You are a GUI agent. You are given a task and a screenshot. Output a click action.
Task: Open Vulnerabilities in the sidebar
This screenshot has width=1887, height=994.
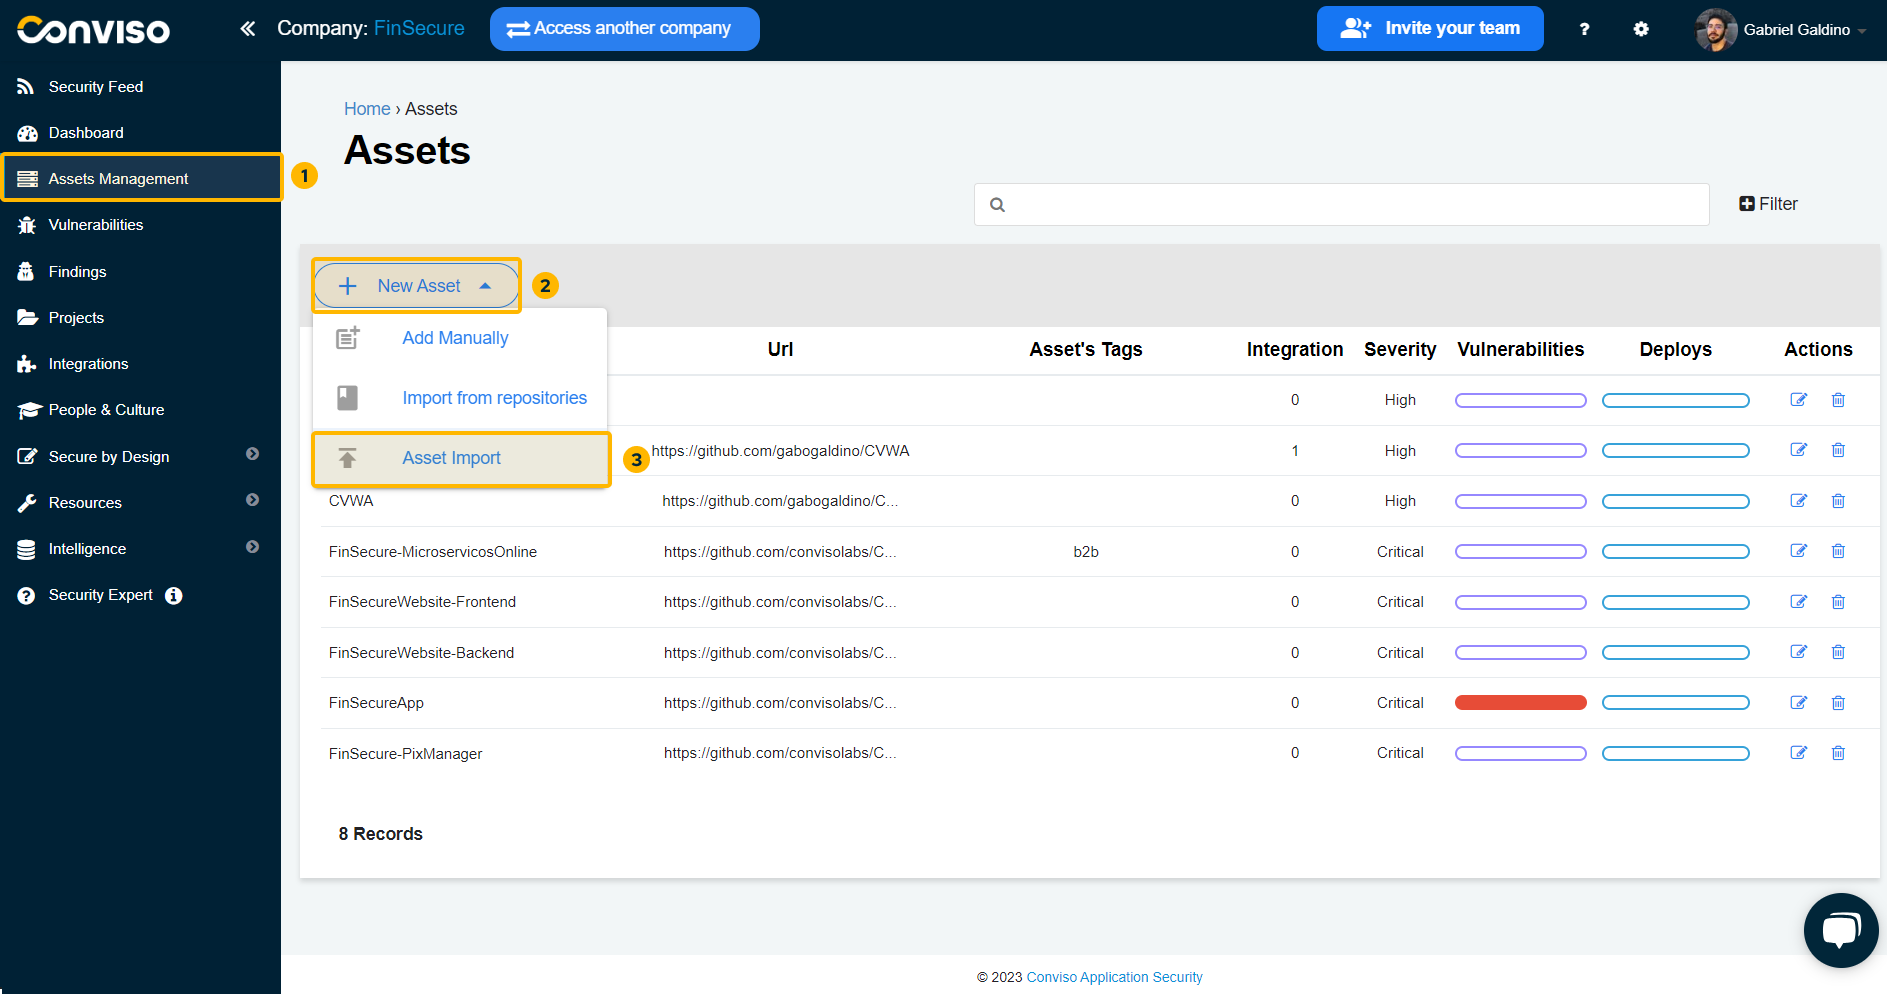95,225
